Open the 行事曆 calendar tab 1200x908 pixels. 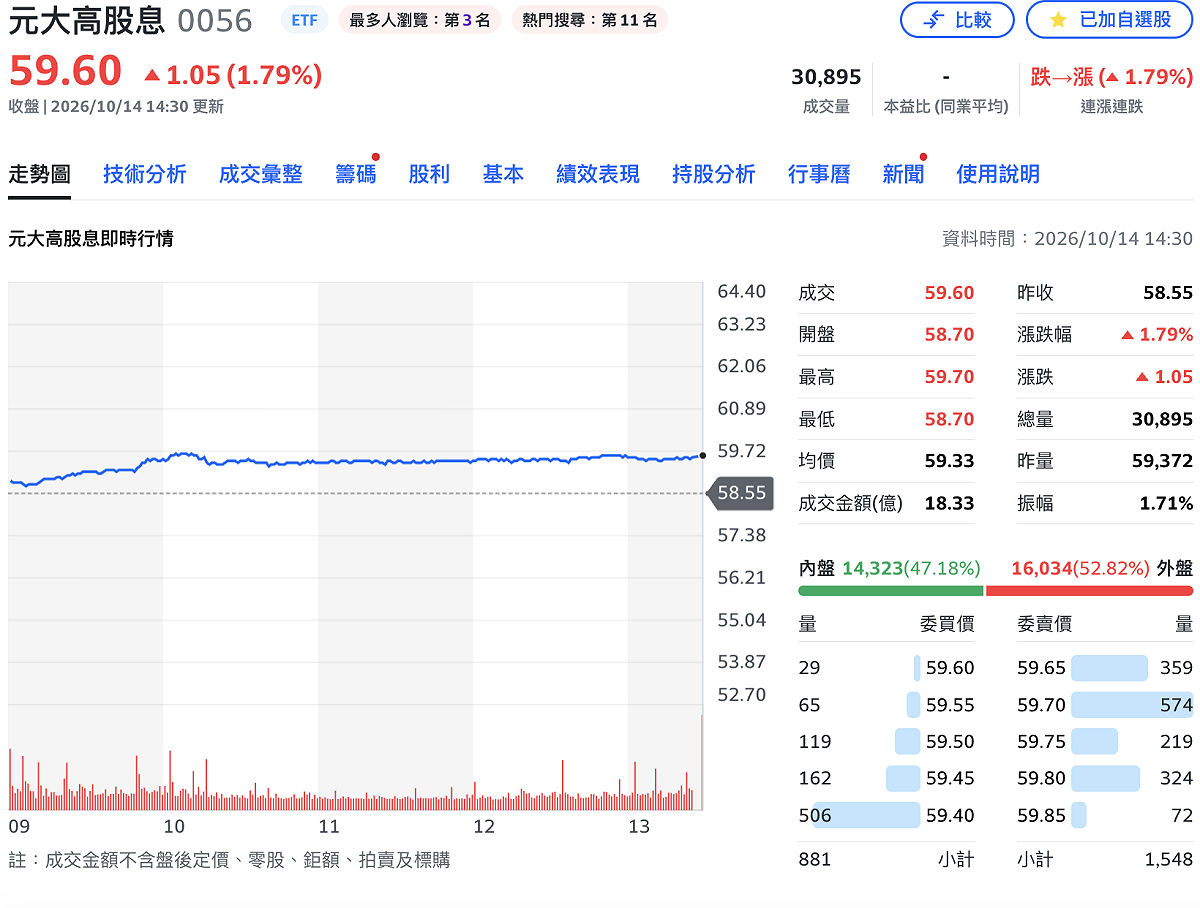pos(819,174)
